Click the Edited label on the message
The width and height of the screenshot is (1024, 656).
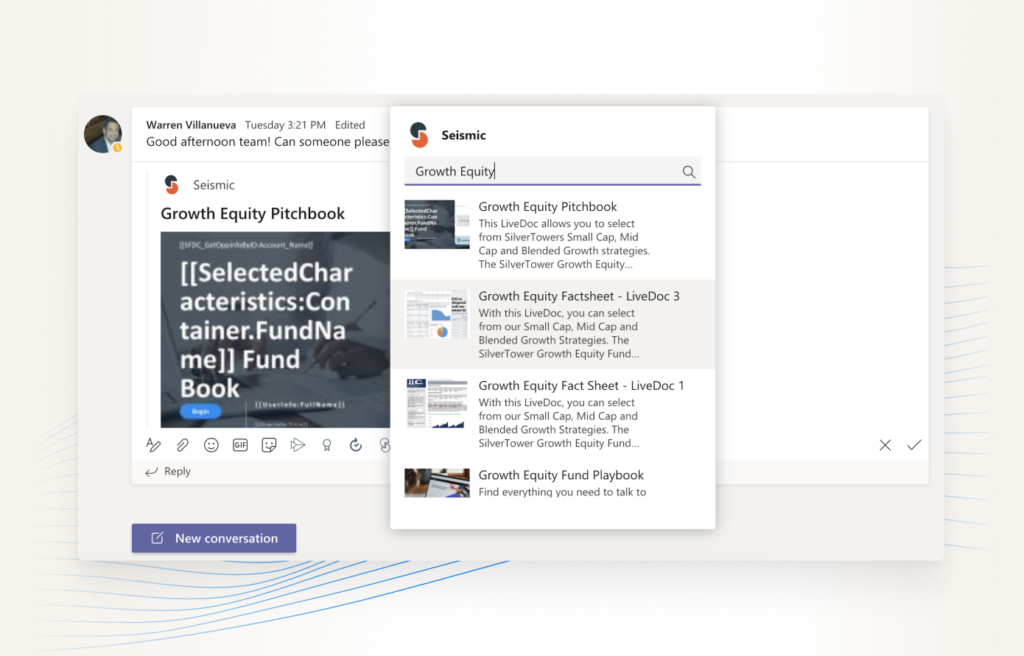350,125
